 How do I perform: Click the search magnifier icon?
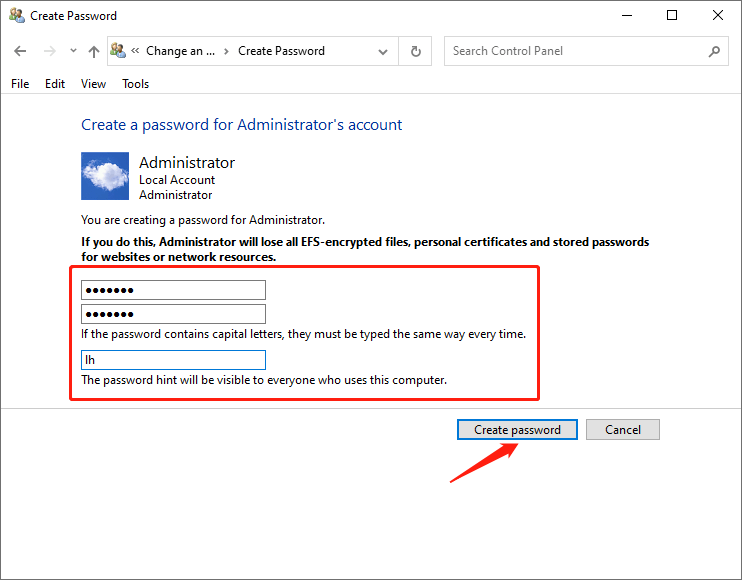pos(714,51)
